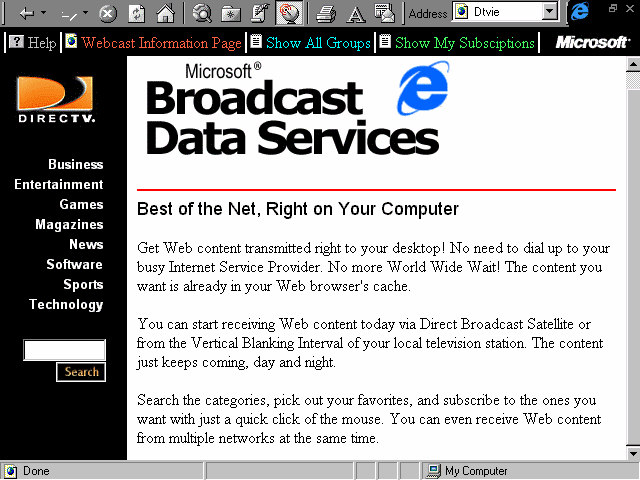Open the Search globe icon

tap(202, 13)
